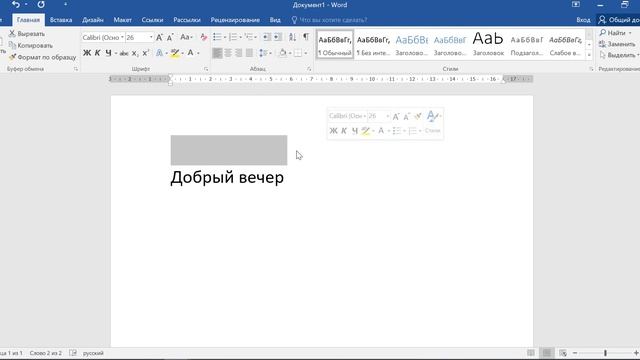Screen dimensions: 640x360
Task: Click the zoom slider handle
Action: (605, 353)
